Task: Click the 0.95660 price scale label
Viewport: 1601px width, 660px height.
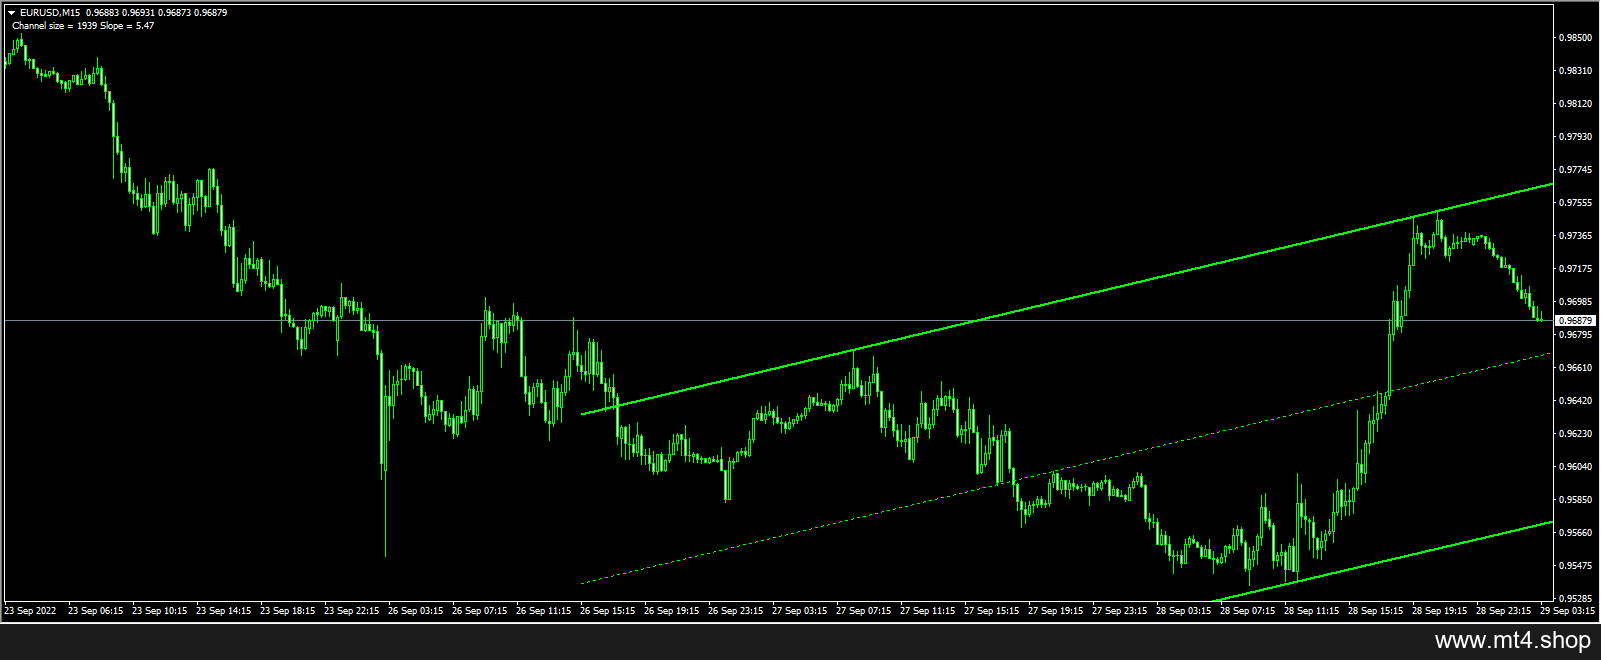Action: 1575,533
